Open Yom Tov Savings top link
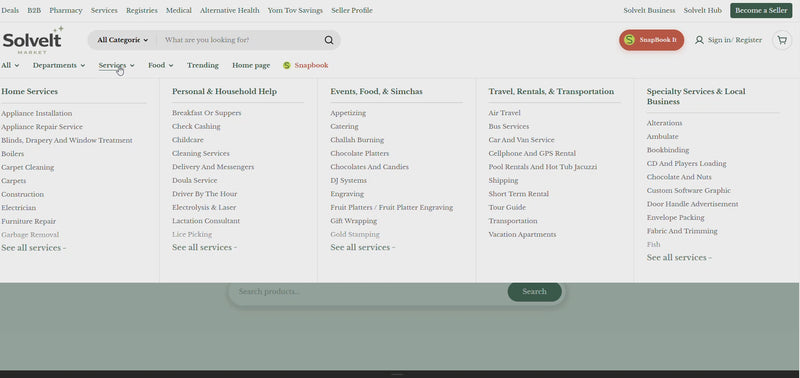This screenshot has height=378, width=800. click(295, 10)
